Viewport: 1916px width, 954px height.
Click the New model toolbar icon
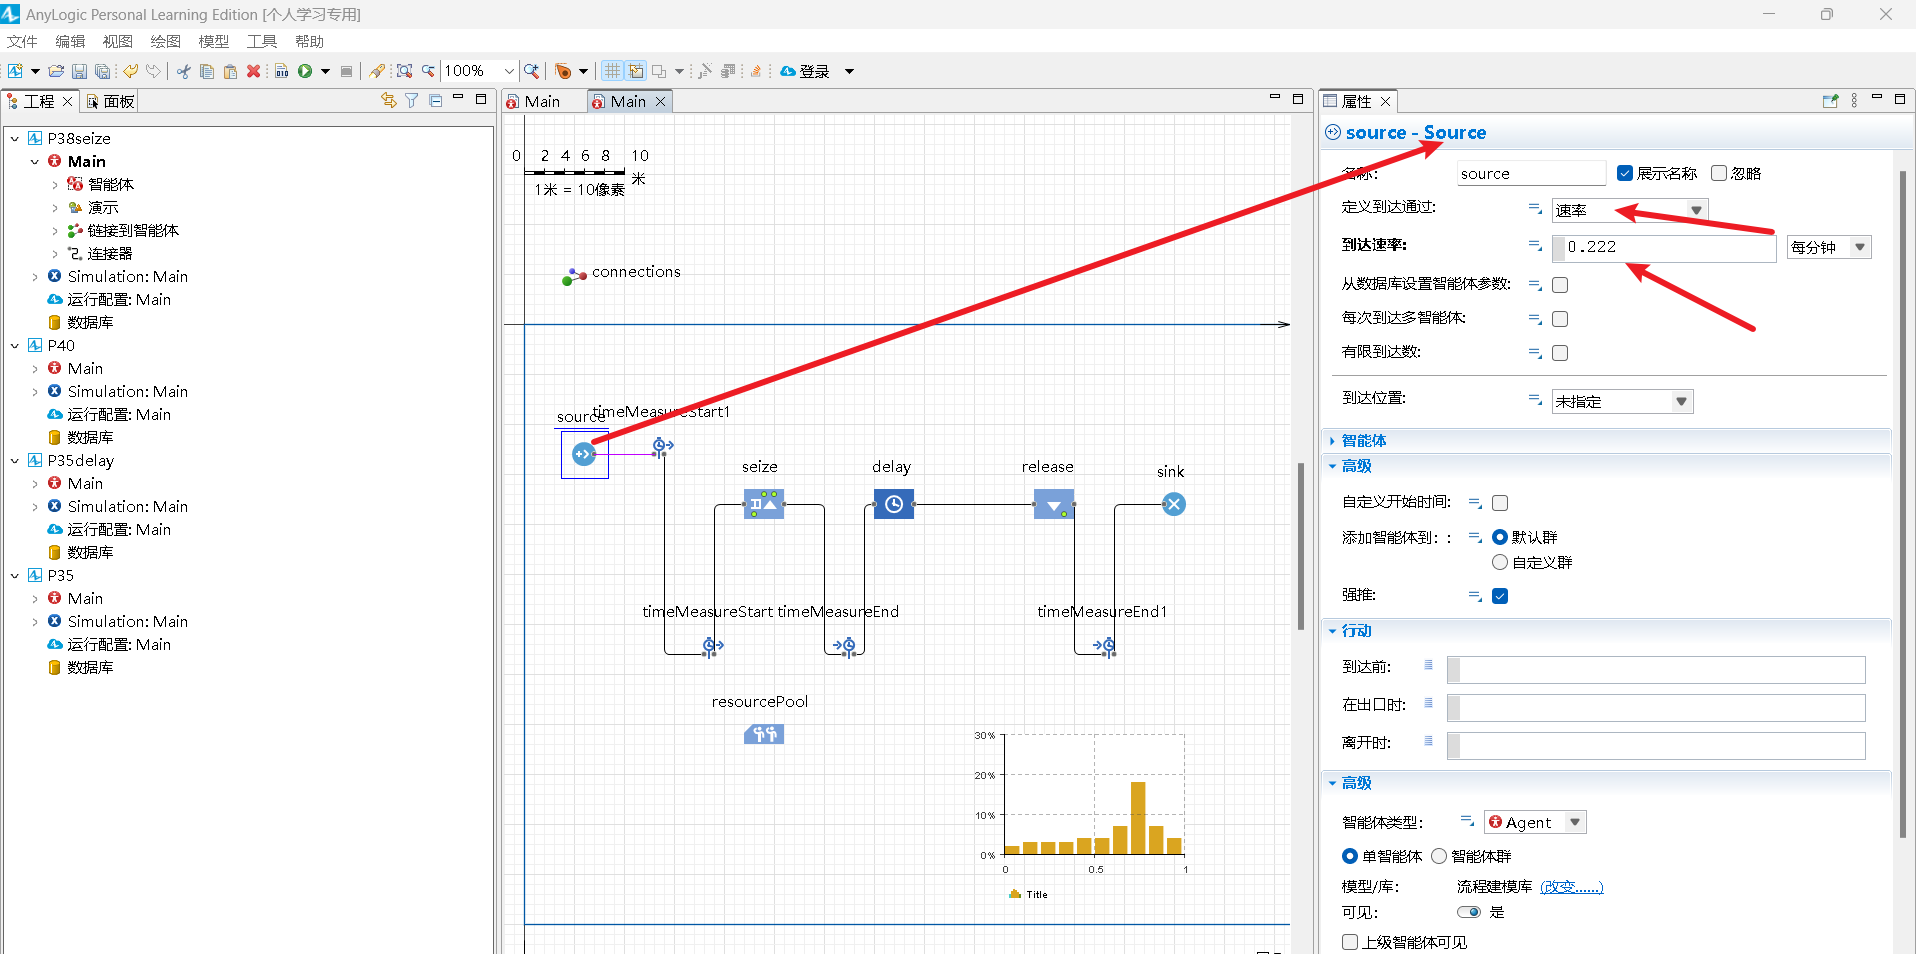click(15, 71)
